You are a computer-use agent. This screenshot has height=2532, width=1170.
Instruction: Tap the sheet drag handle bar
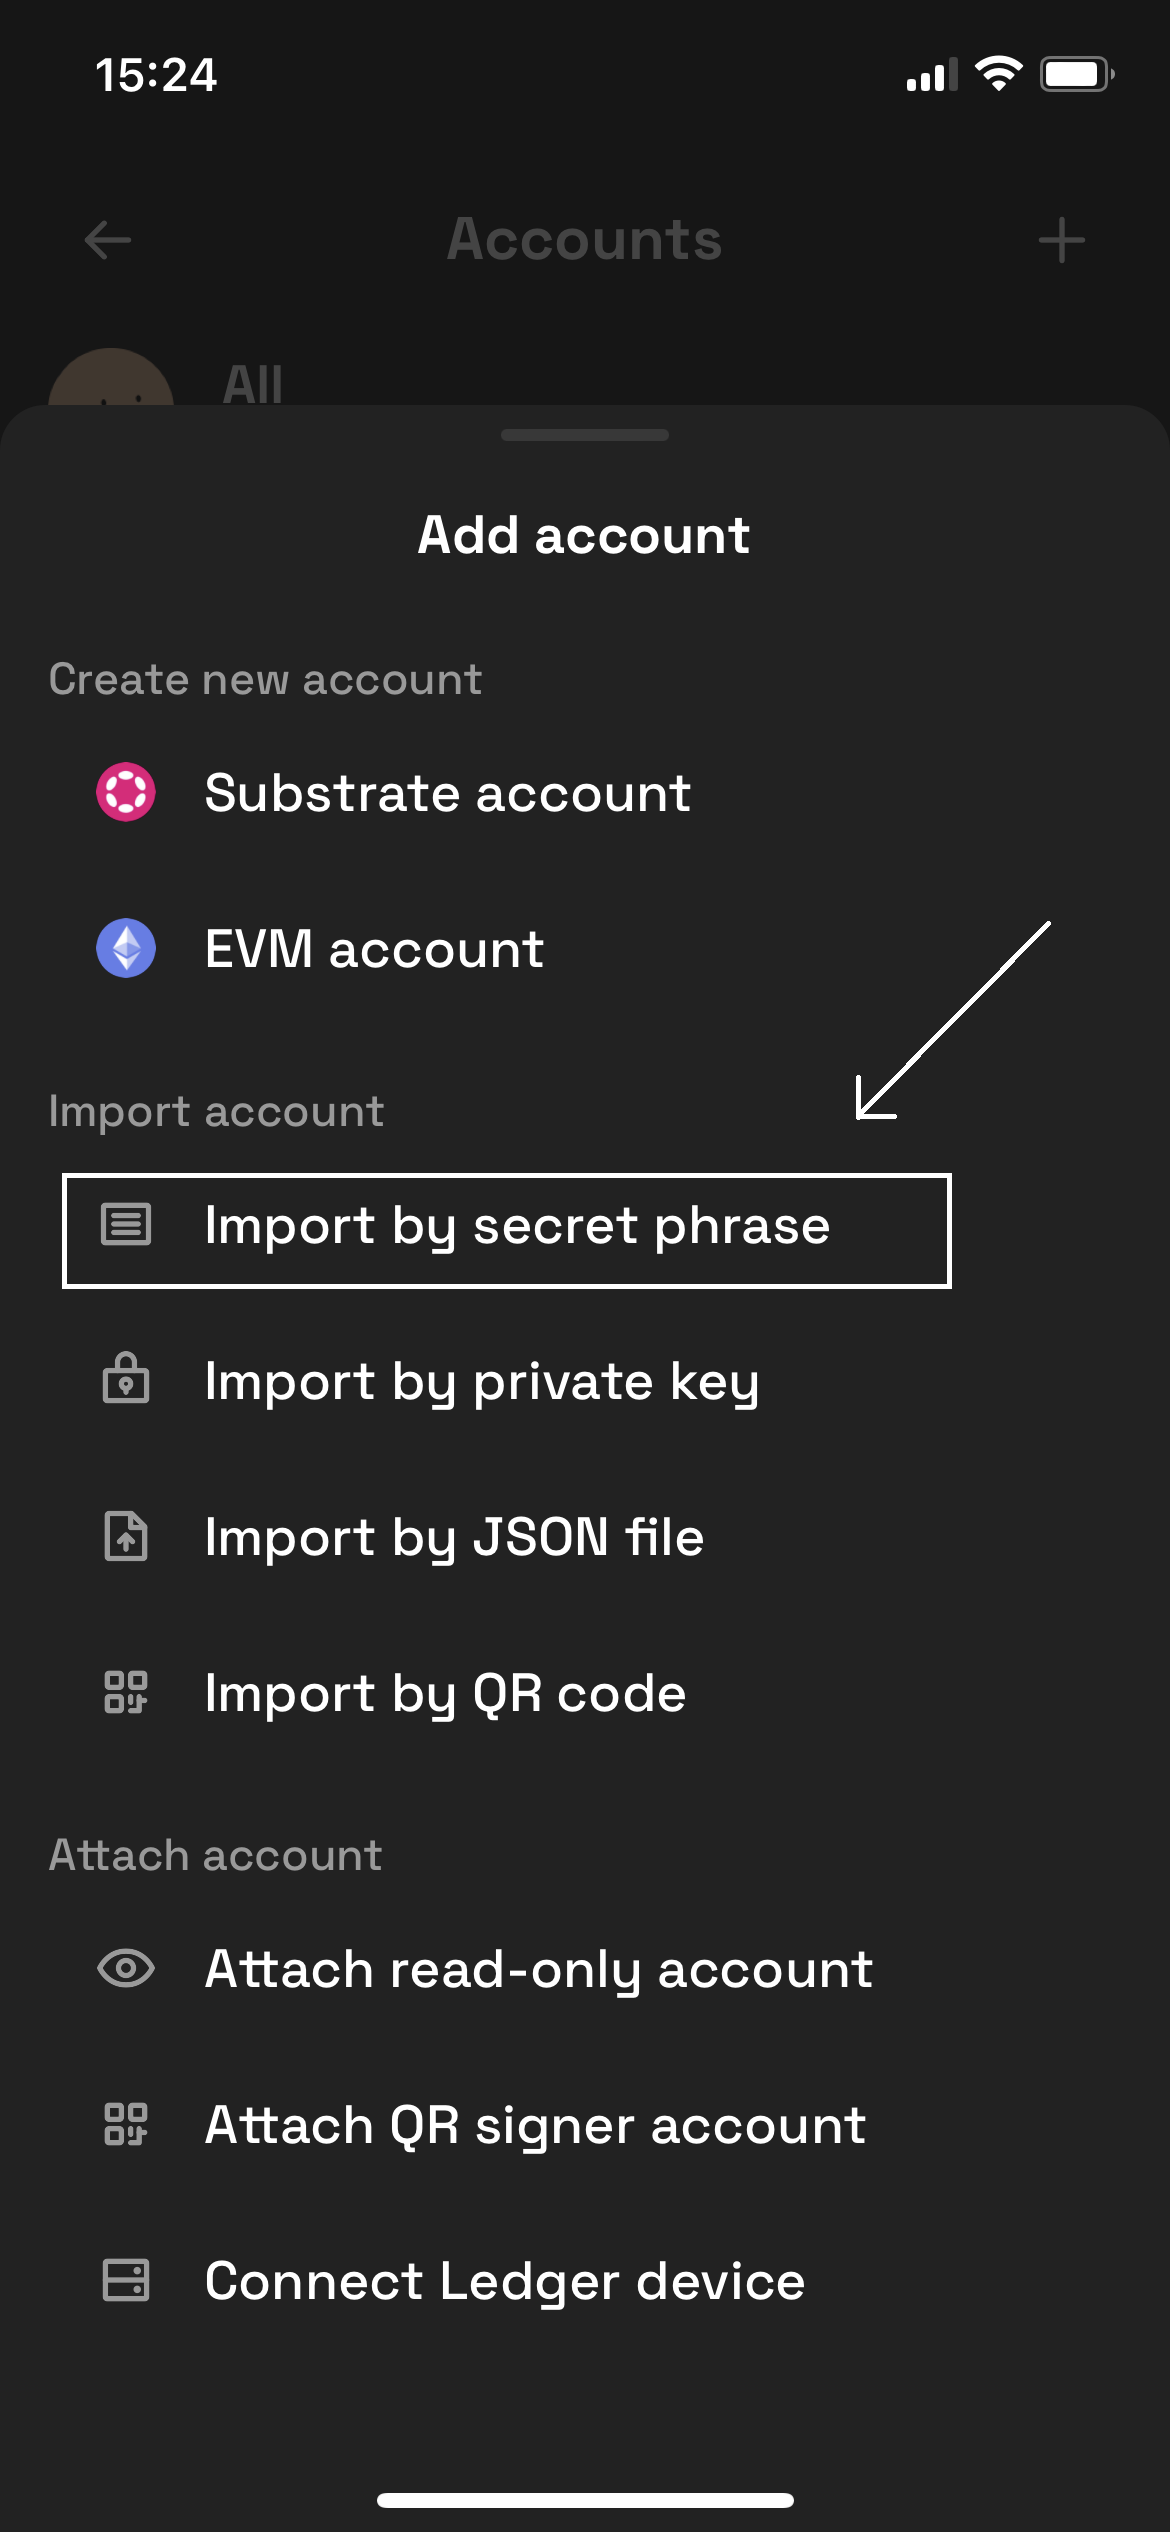pyautogui.click(x=585, y=435)
